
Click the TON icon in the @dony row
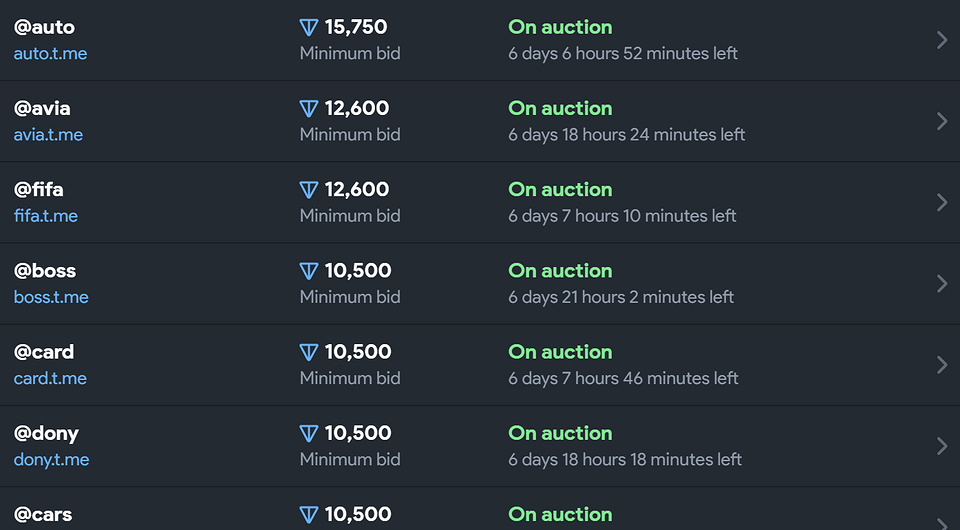[x=308, y=433]
